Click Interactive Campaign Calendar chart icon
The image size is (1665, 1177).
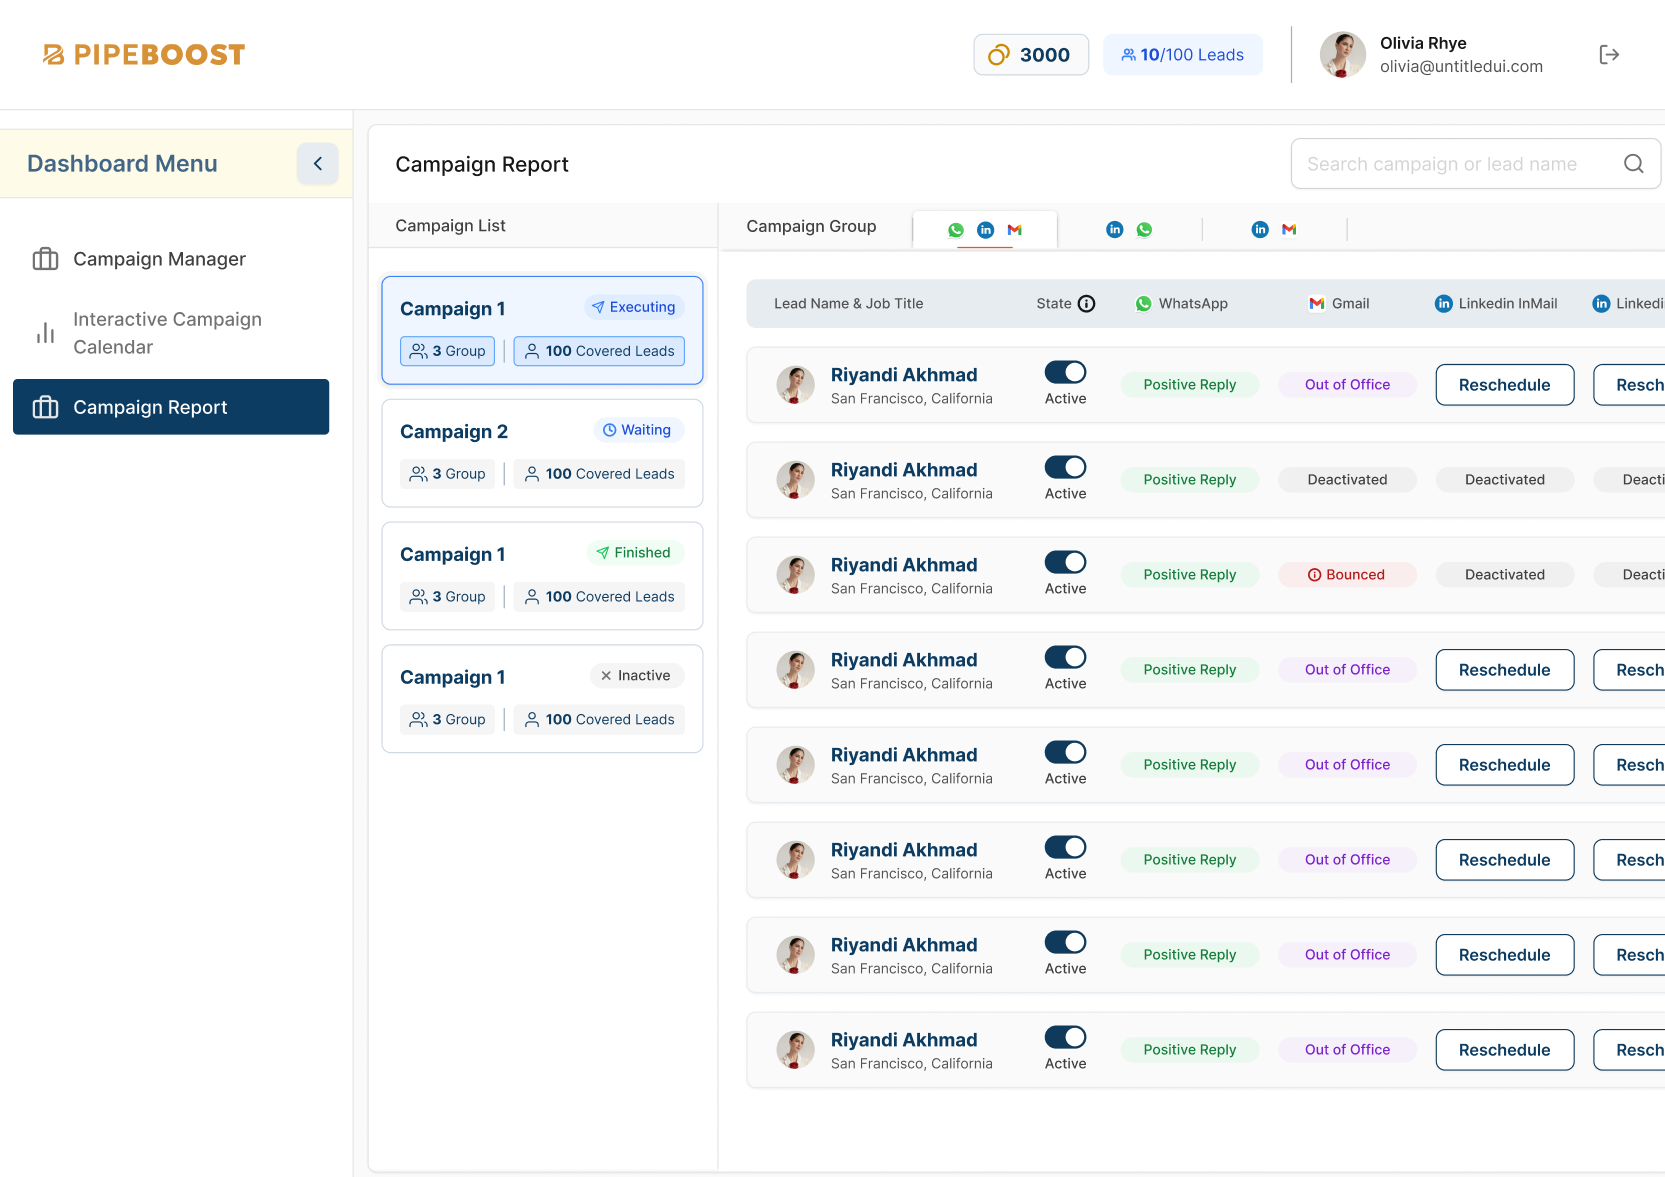46,333
